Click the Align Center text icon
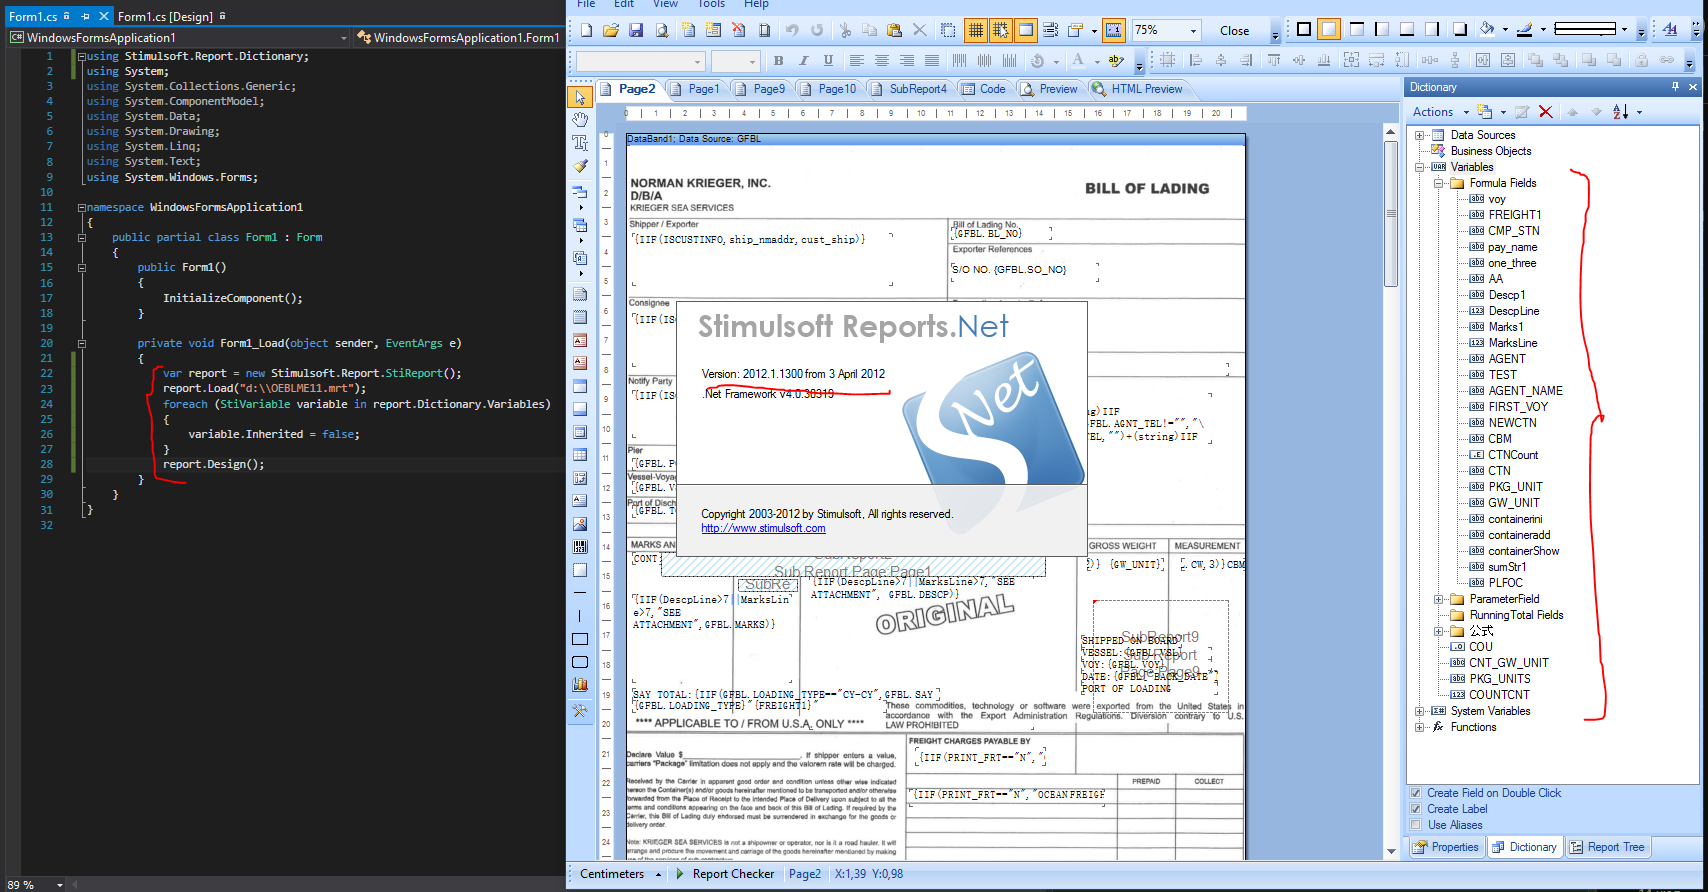This screenshot has height=892, width=1708. [x=881, y=61]
